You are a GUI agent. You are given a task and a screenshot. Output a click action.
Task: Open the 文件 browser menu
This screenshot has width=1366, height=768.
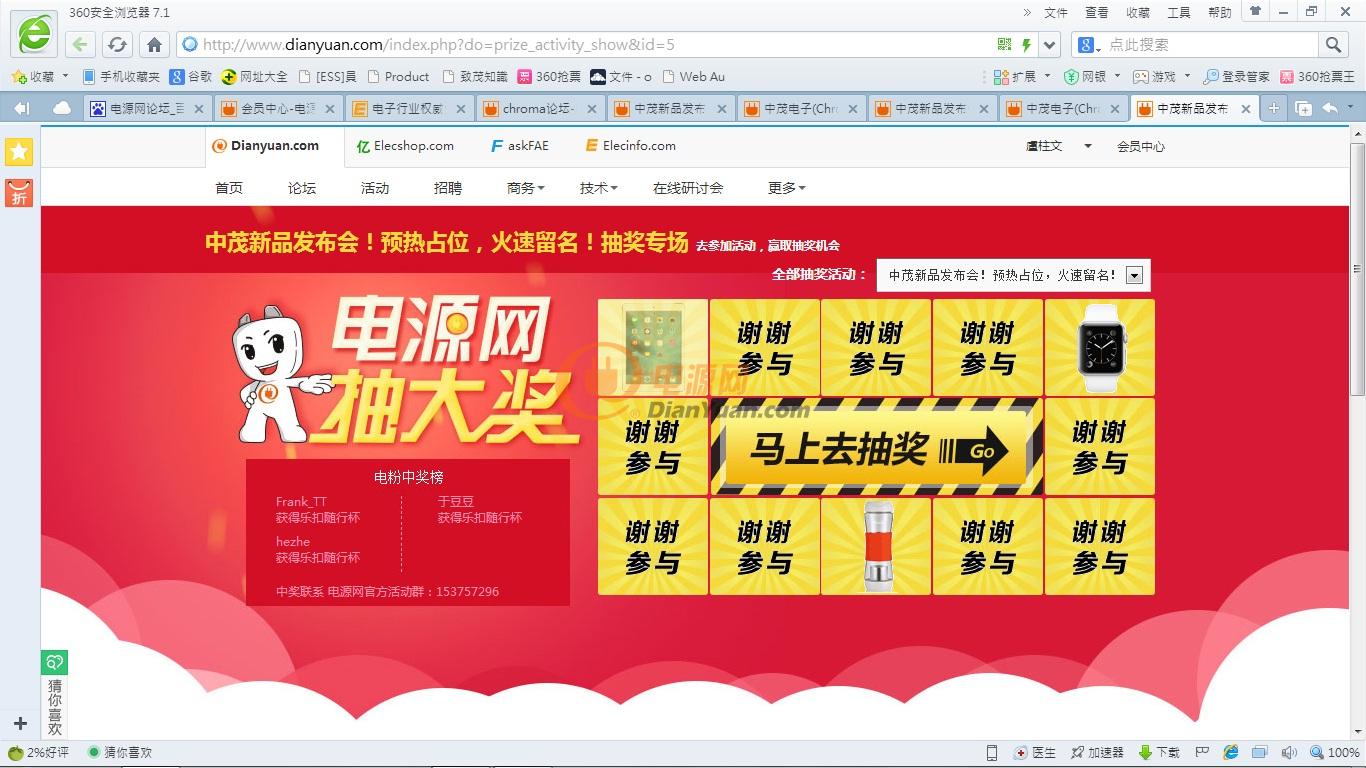tap(1056, 12)
